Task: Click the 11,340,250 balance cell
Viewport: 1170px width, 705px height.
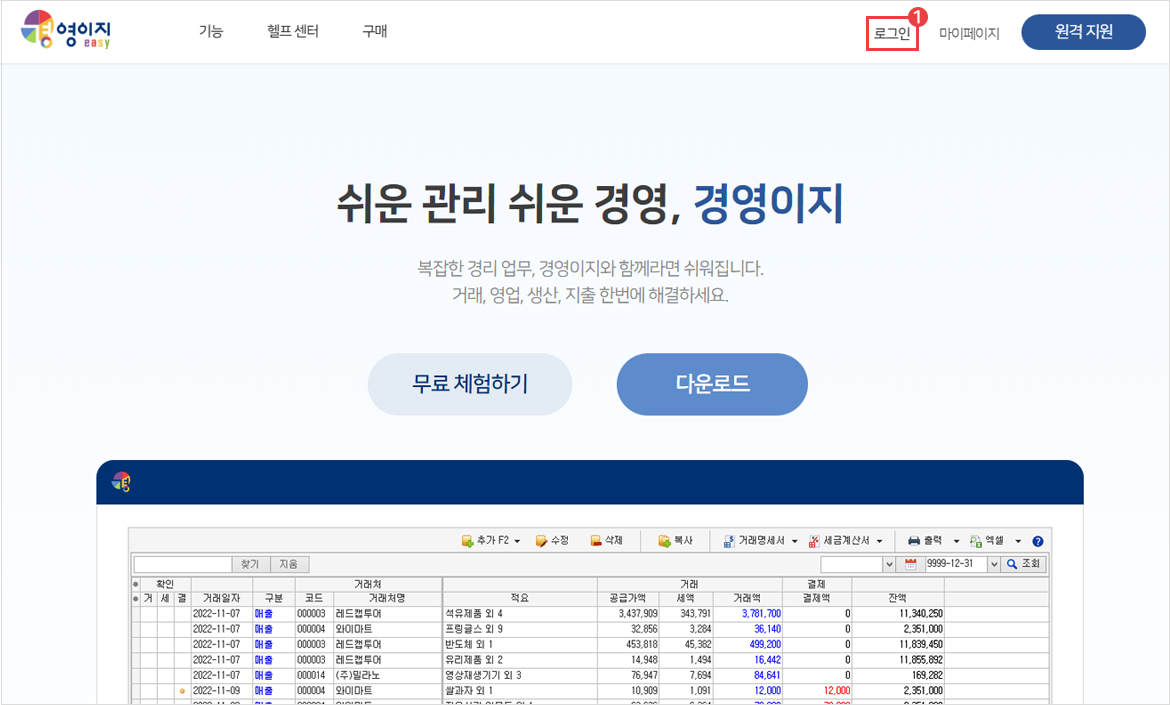Action: point(898,614)
